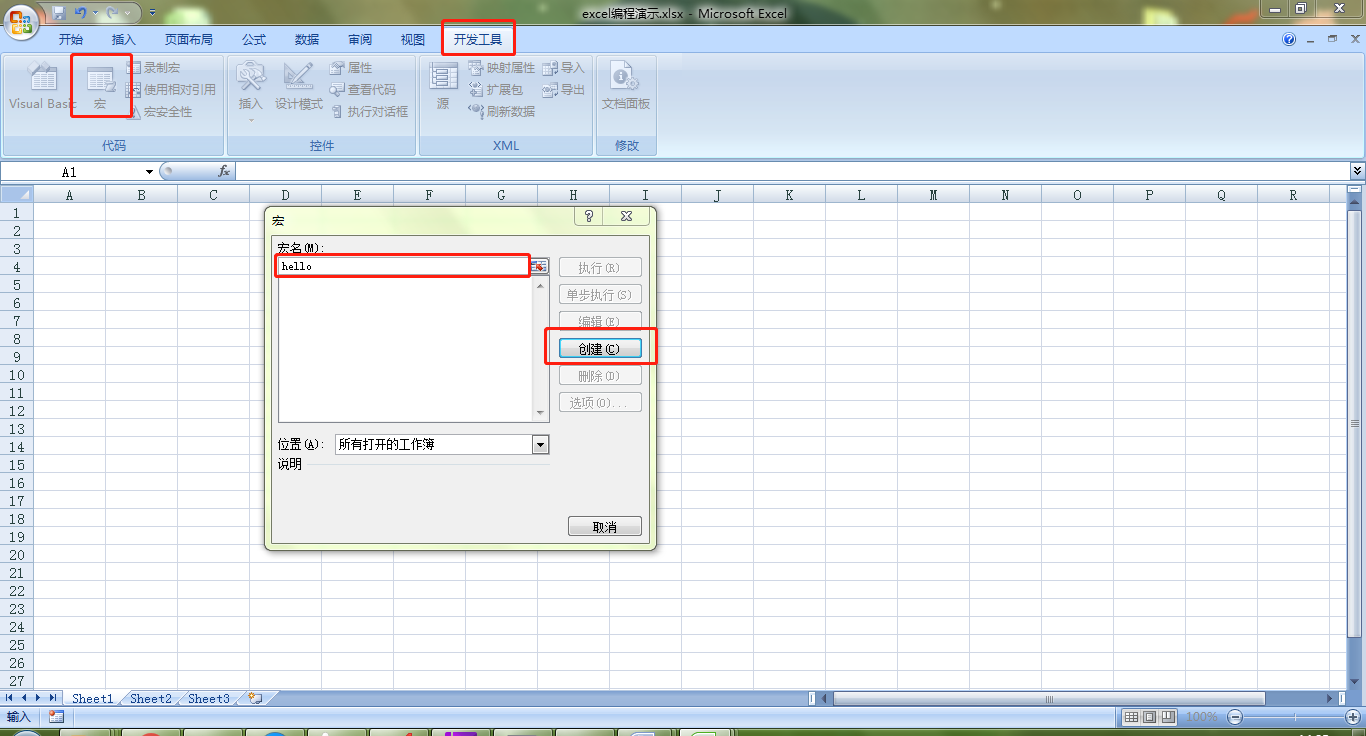The width and height of the screenshot is (1366, 736).
Task: Undo the last action
Action: pos(81,13)
